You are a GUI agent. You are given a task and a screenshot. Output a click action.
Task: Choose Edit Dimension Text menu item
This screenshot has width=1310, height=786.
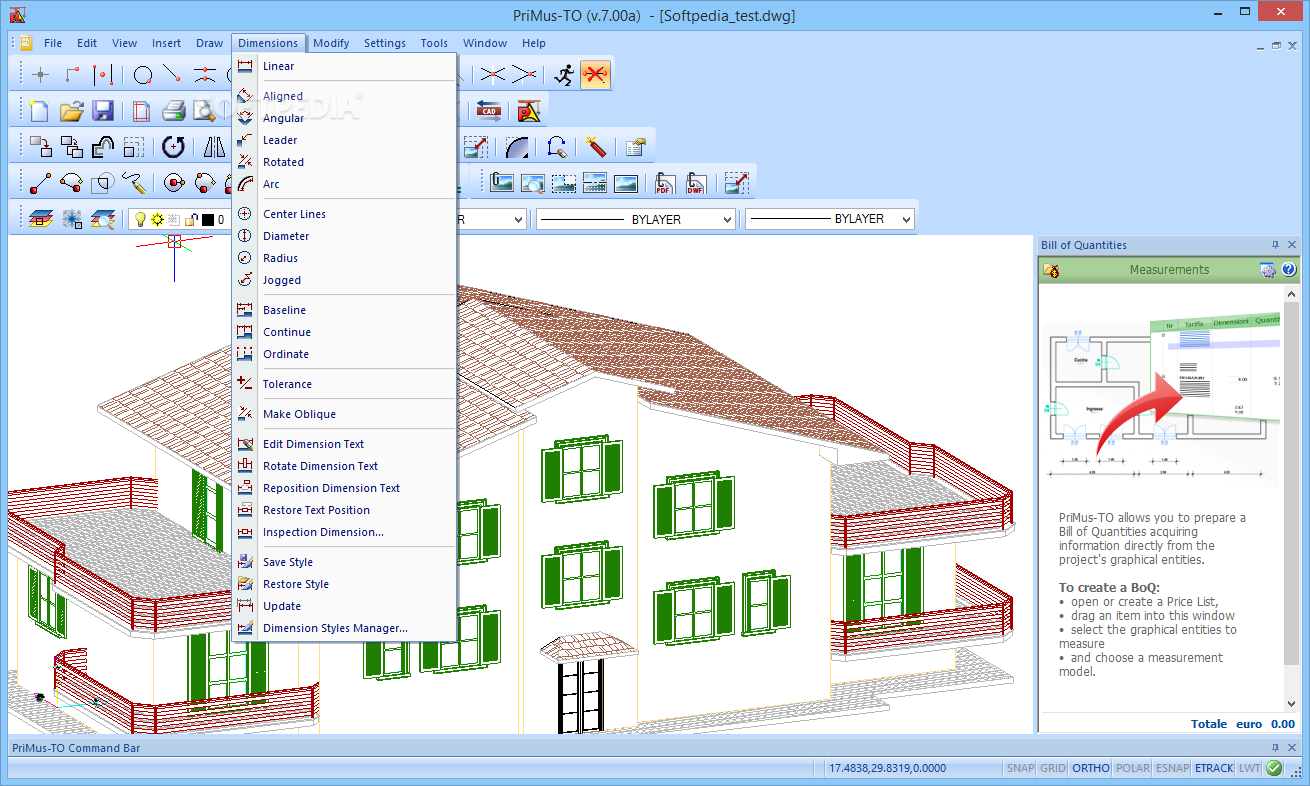344,444
